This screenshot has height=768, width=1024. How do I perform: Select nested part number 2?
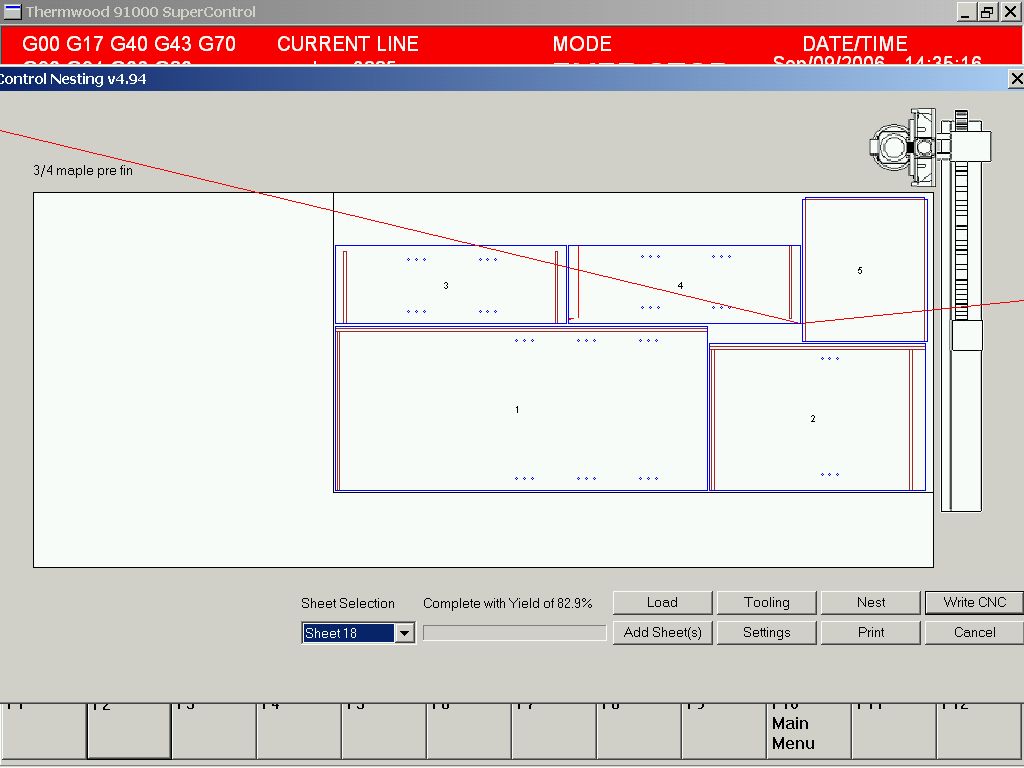813,419
